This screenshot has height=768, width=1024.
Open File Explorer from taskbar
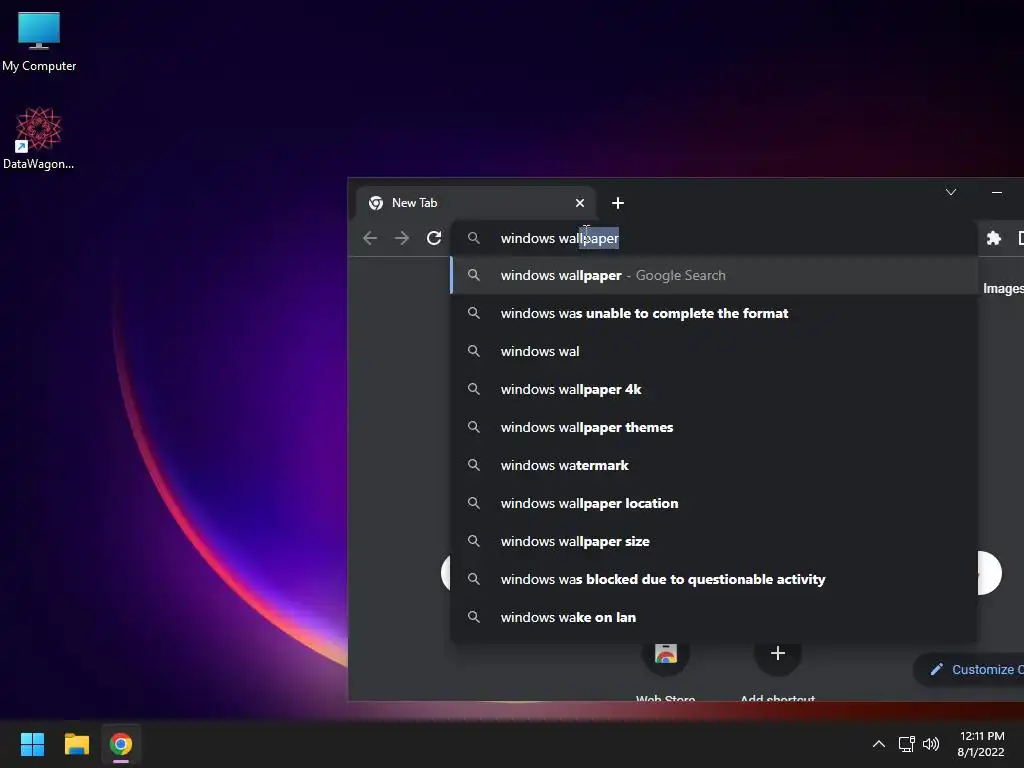[76, 744]
